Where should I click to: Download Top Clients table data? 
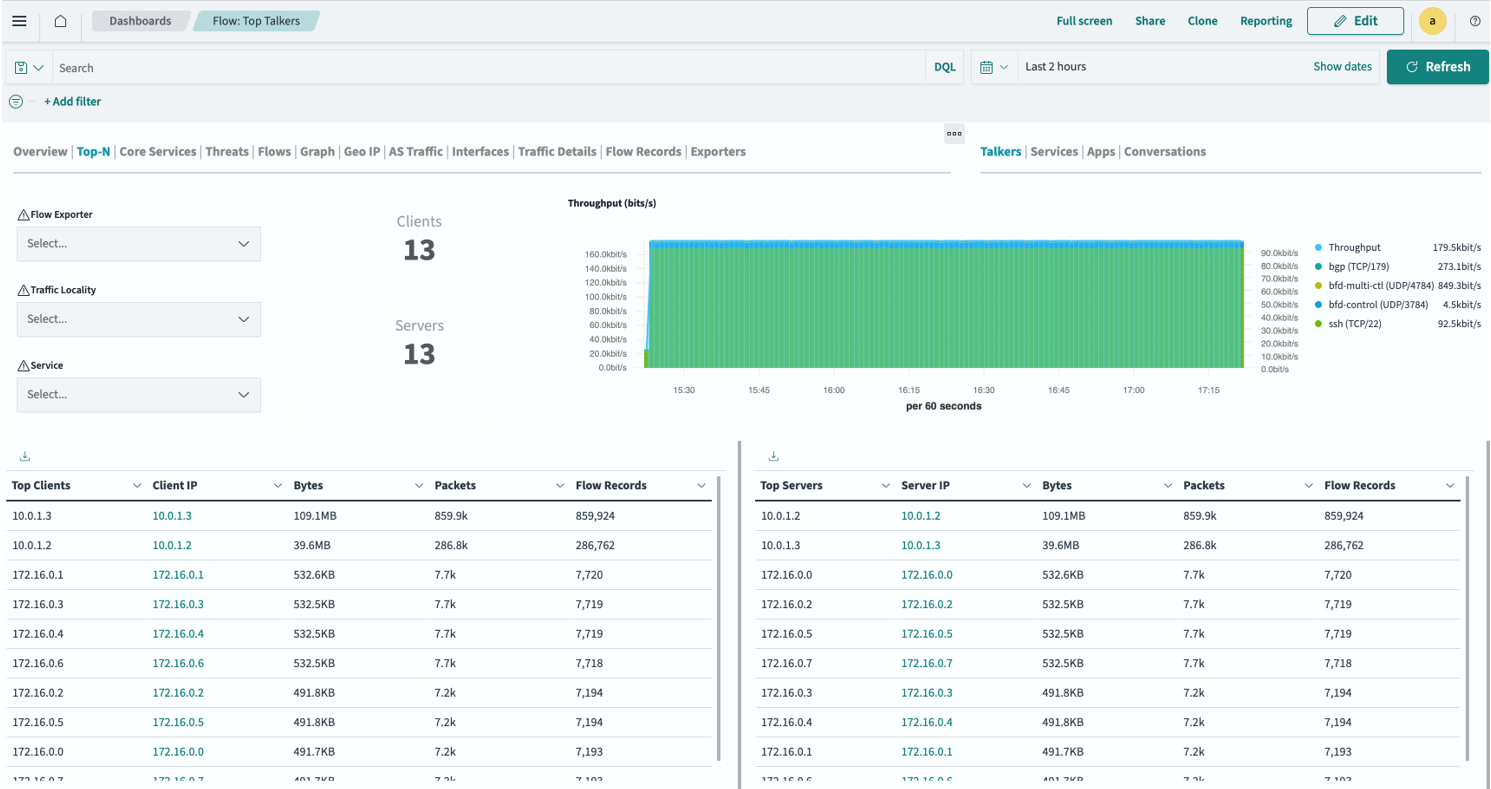point(25,457)
